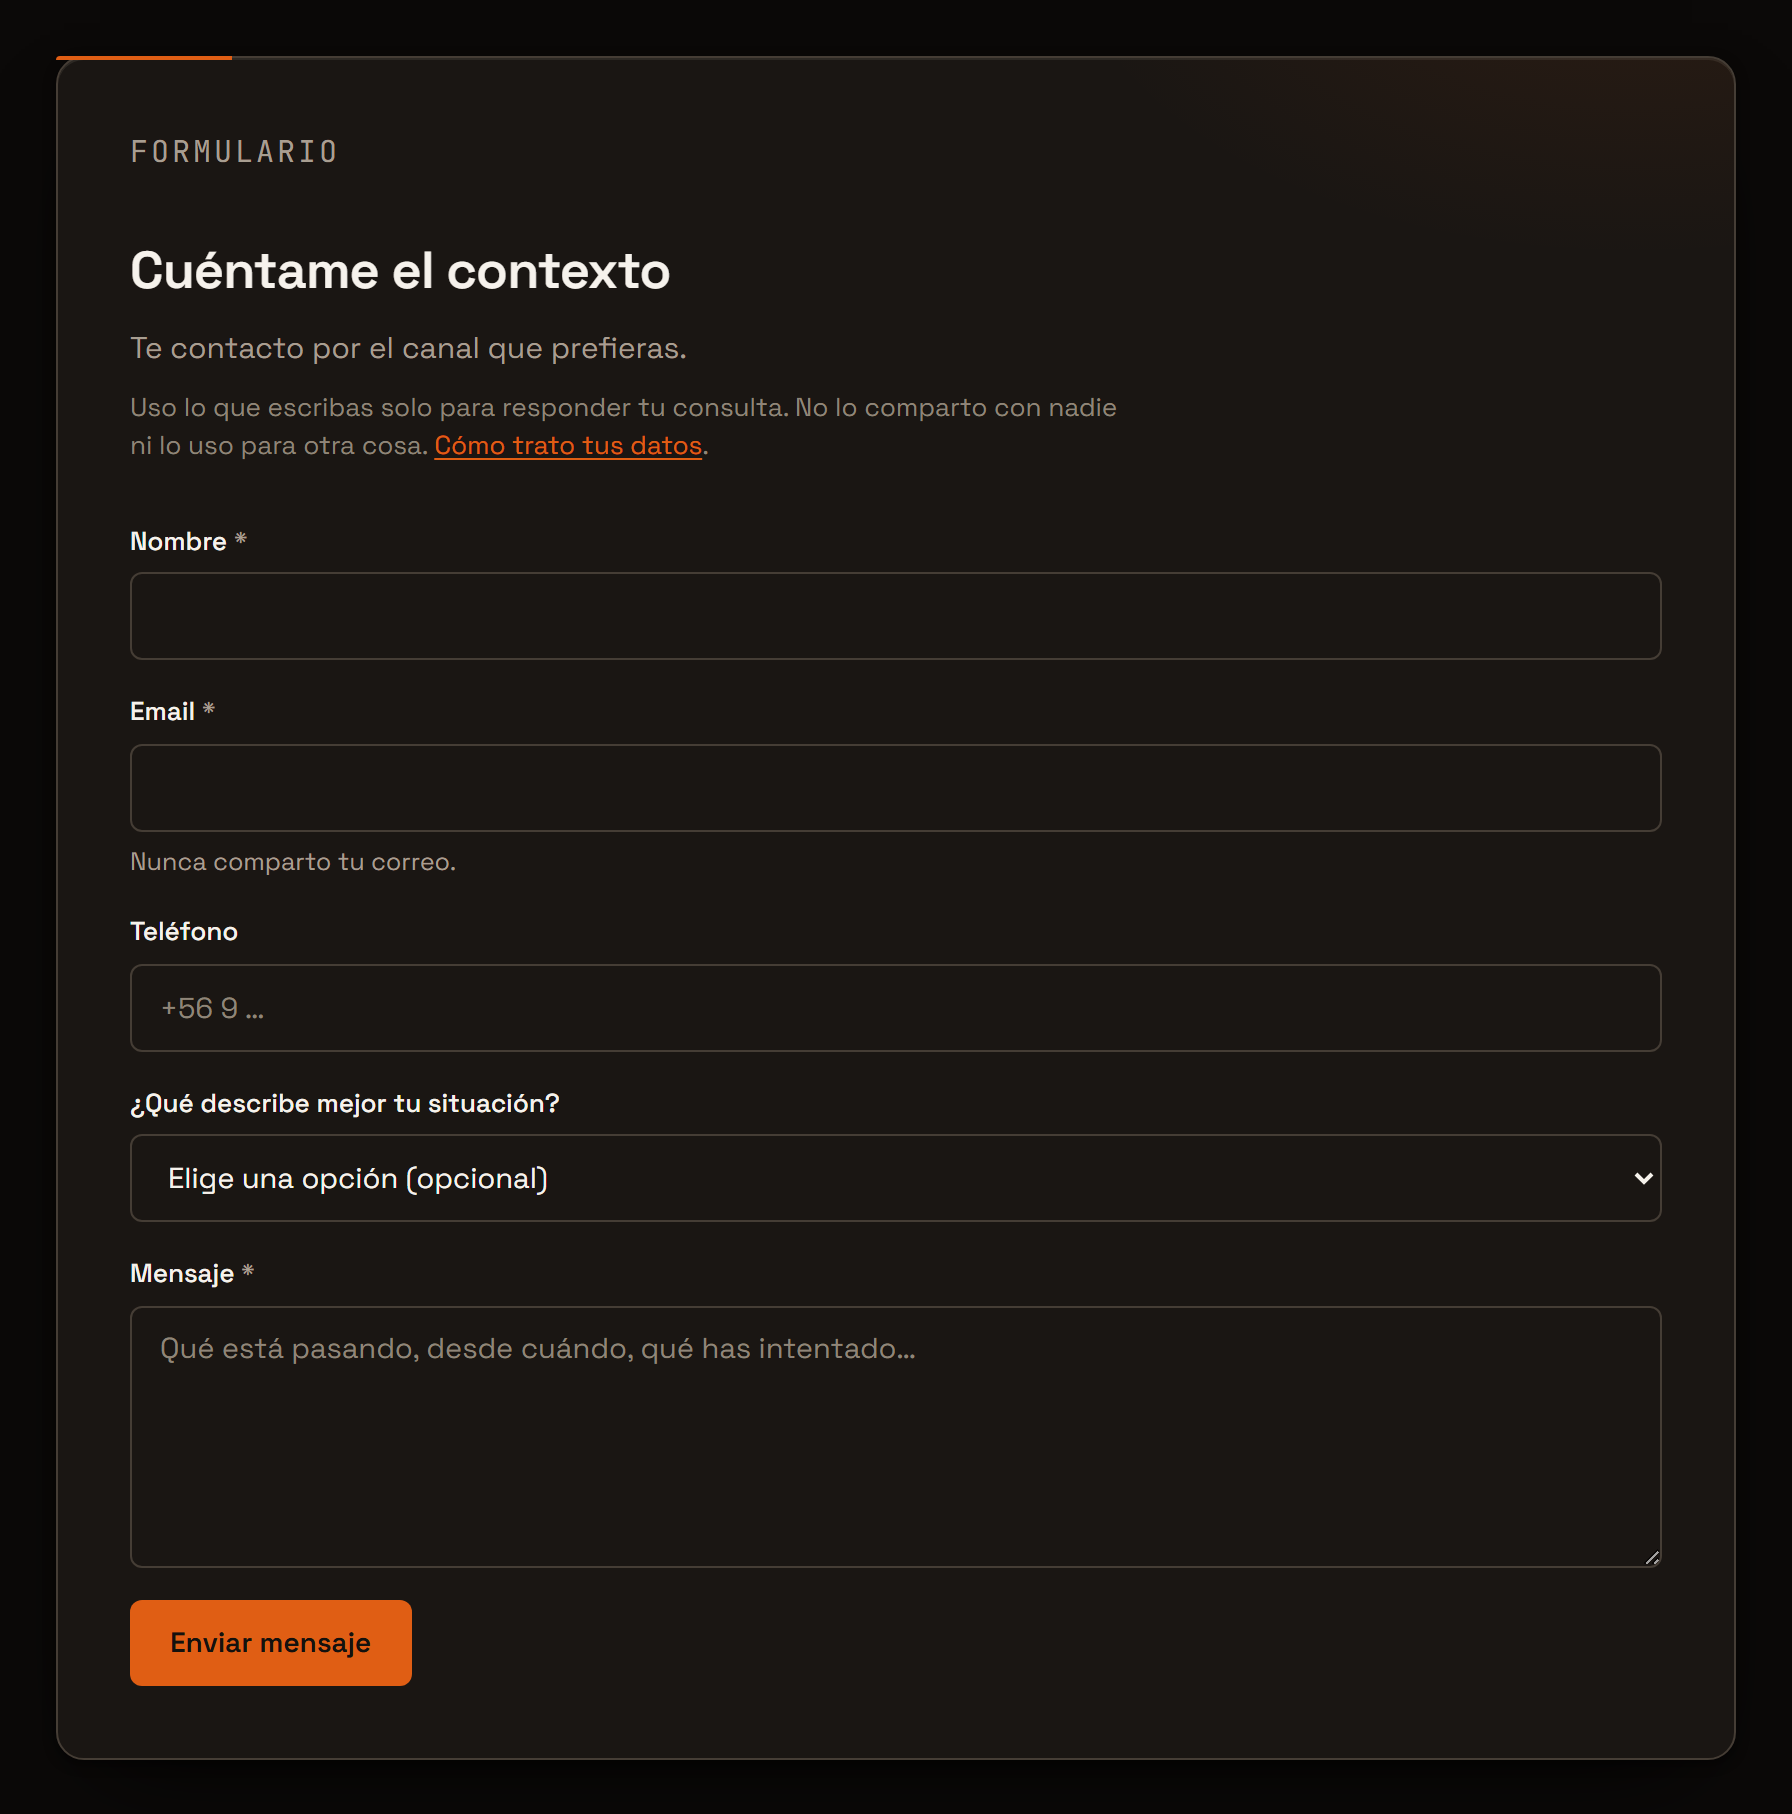Click the "Nunca comparto tu correo." hint text
1792x1814 pixels.
pos(293,862)
